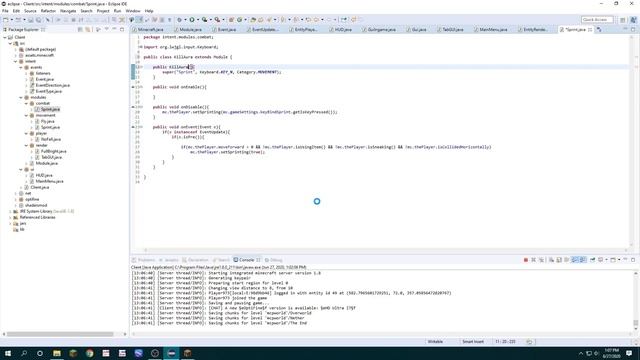Click Pin Console icon
This screenshot has width=640, height=360.
click(593, 260)
